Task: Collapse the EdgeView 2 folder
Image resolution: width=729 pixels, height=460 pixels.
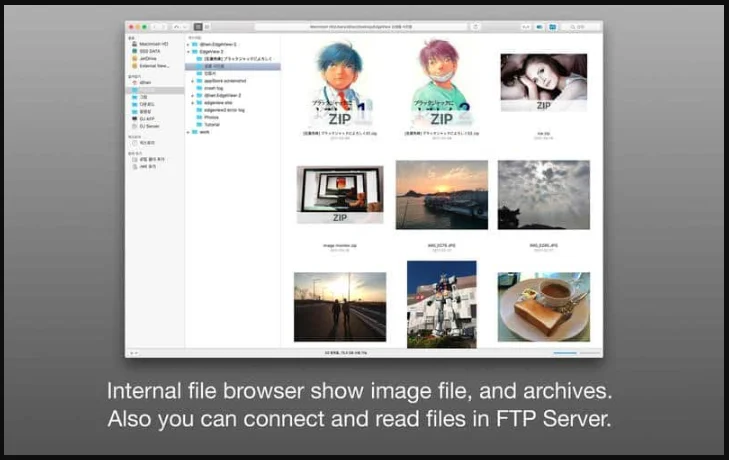Action: [188, 52]
